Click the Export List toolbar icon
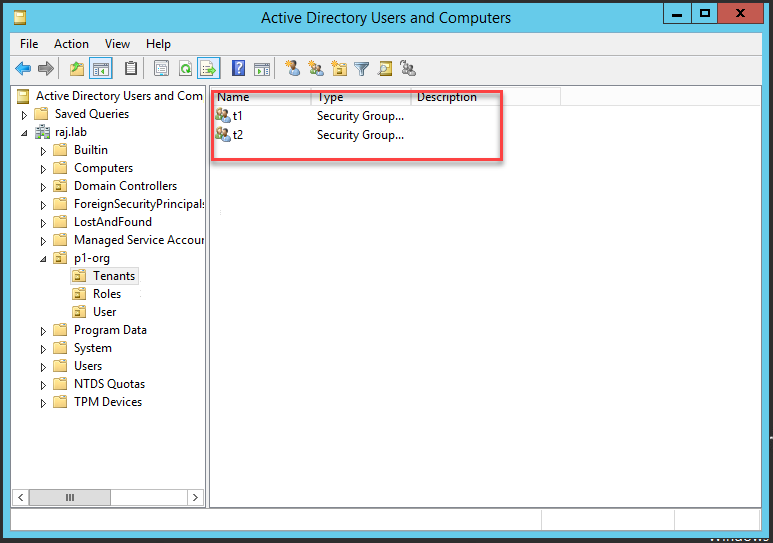 tap(208, 69)
